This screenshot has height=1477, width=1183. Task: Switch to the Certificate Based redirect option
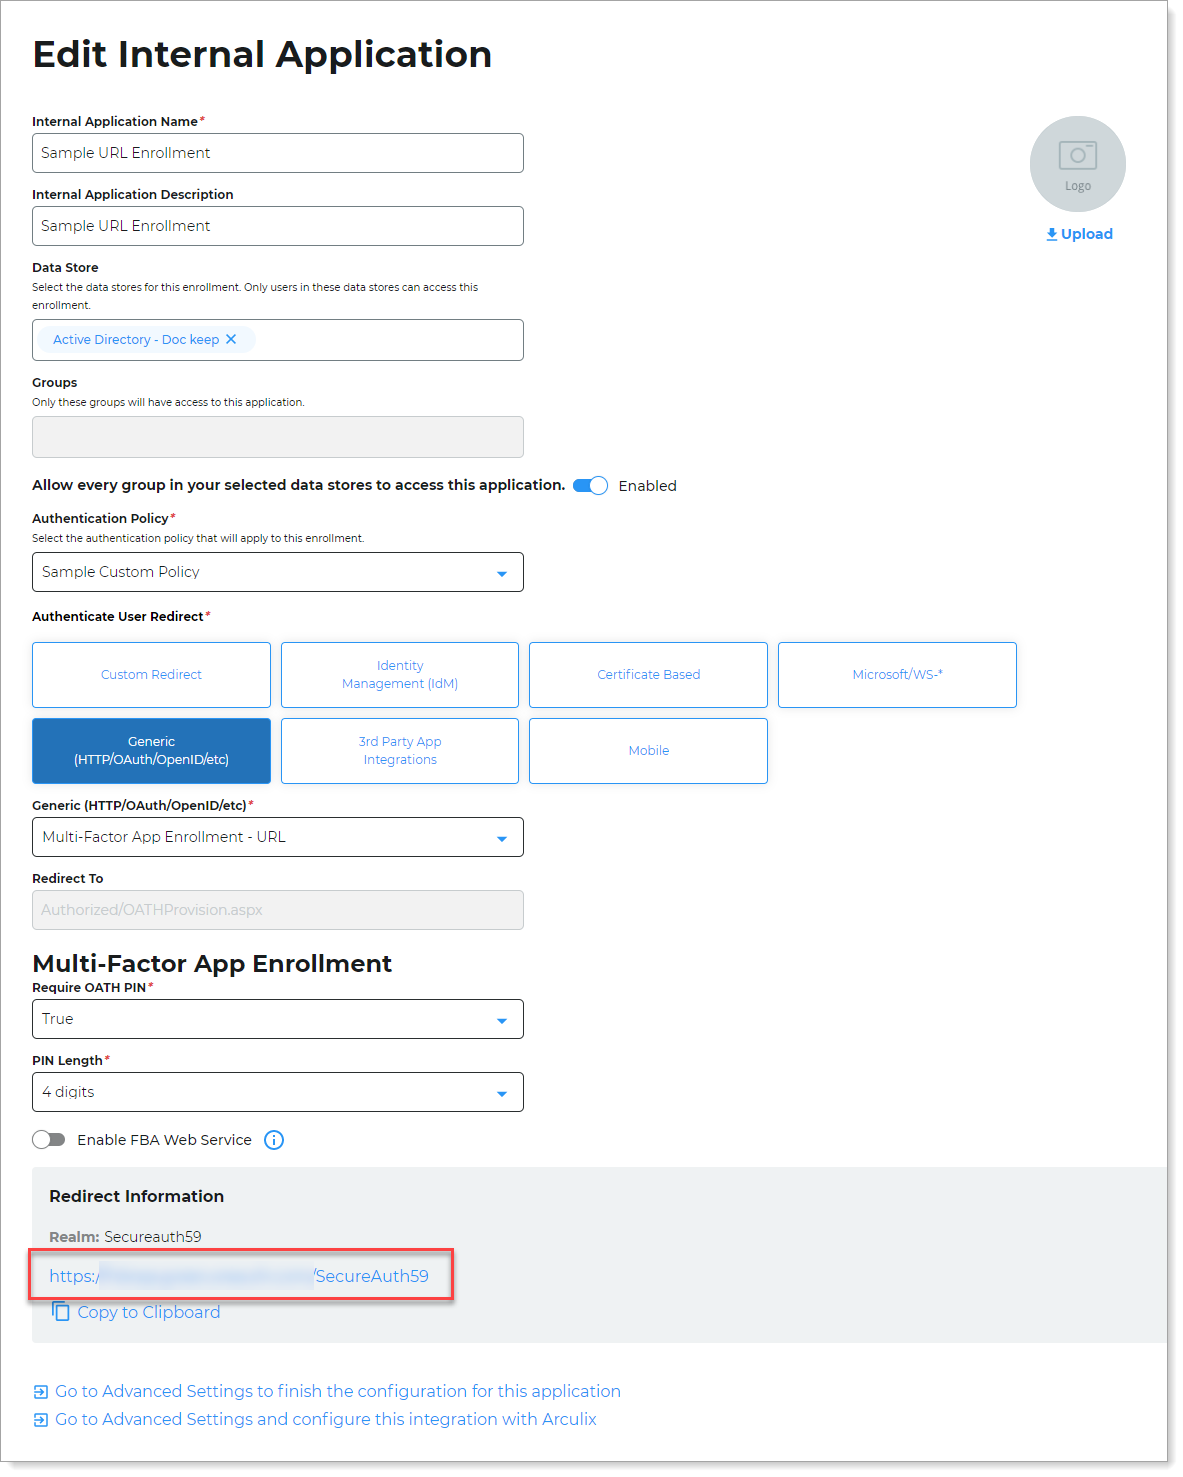coord(648,674)
